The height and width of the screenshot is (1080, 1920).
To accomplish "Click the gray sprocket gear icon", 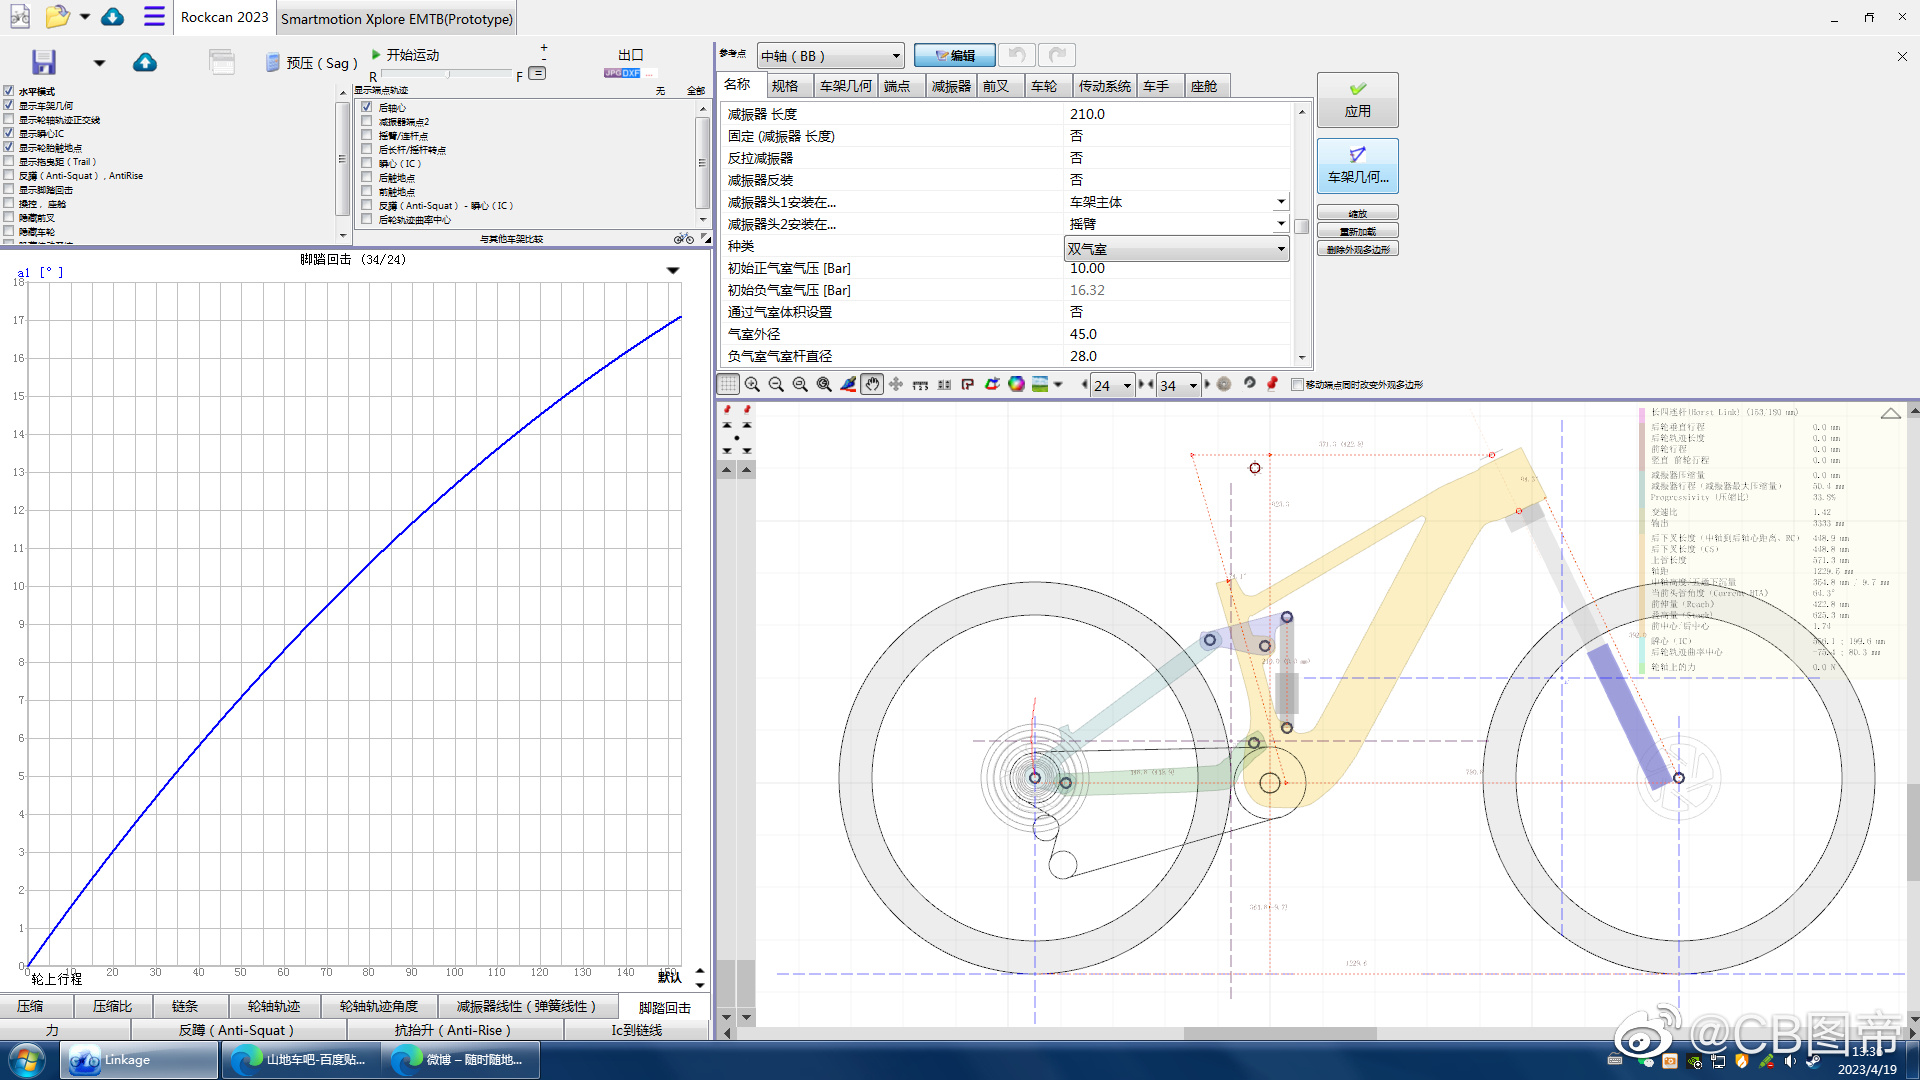I will coord(1224,384).
